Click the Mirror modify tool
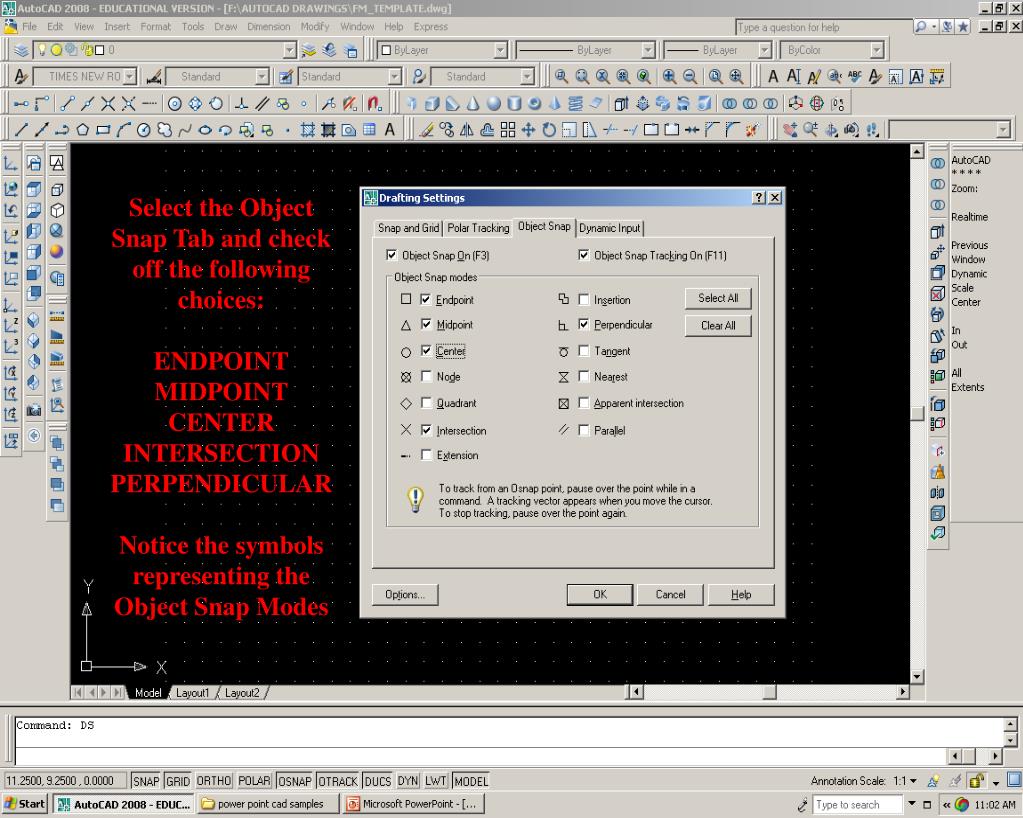Screen dimensions: 1023x818 467,130
